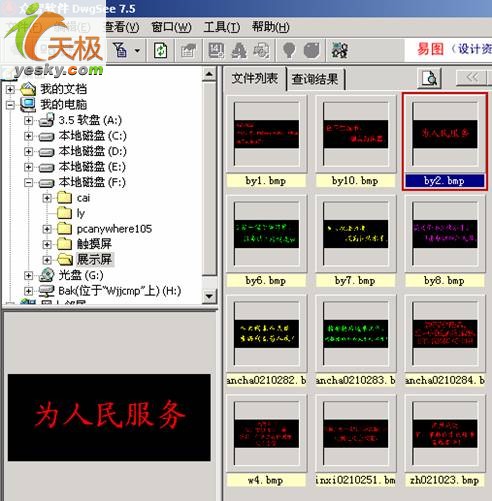Click the gears settings toolbar icon

340,51
